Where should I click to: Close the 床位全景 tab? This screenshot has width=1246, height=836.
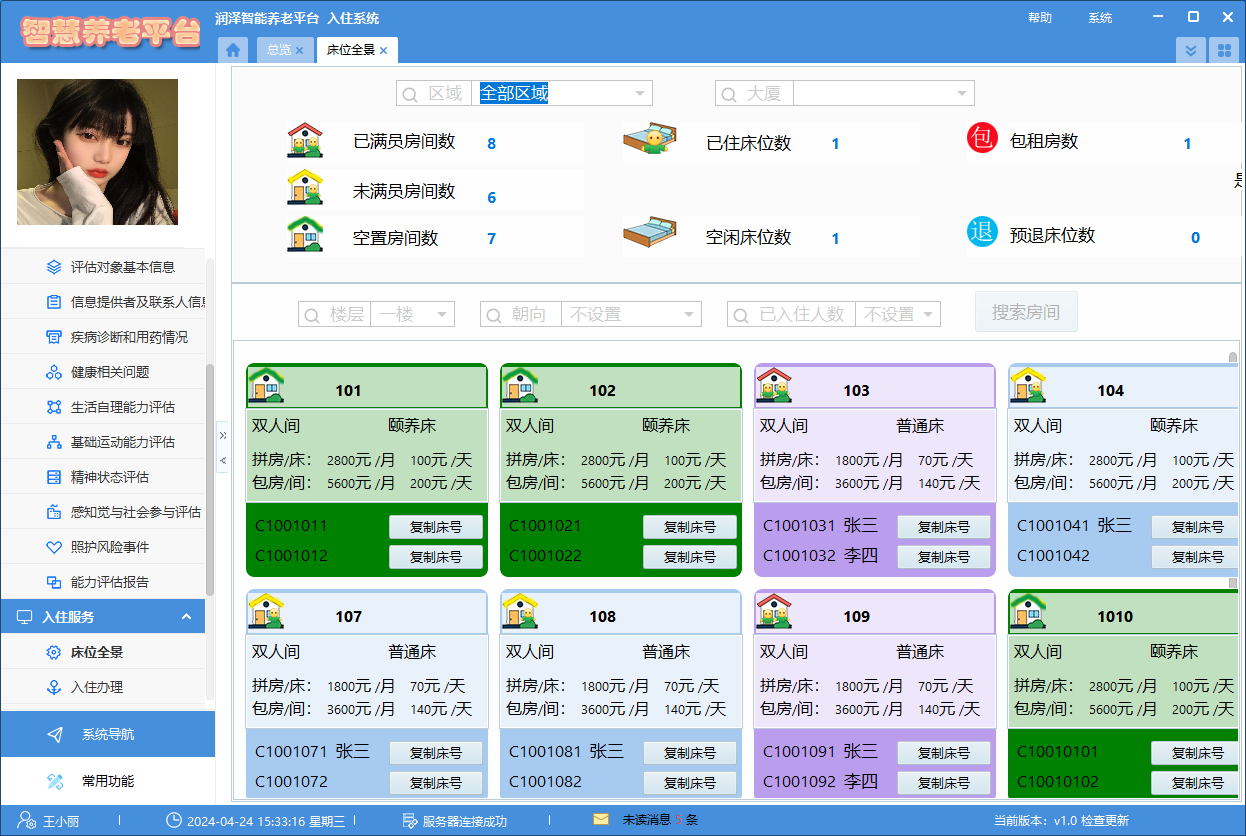(383, 50)
